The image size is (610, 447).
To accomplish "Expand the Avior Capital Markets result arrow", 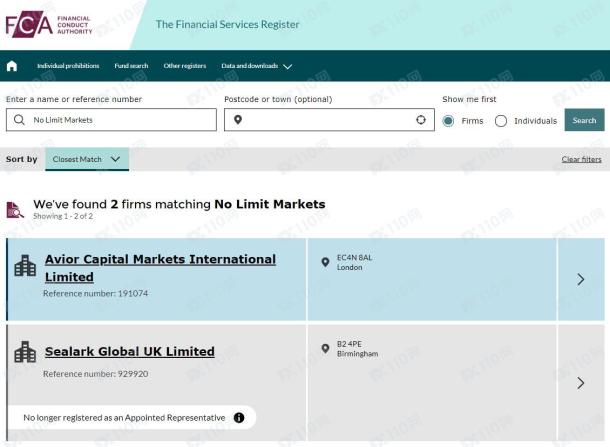I will click(x=581, y=280).
